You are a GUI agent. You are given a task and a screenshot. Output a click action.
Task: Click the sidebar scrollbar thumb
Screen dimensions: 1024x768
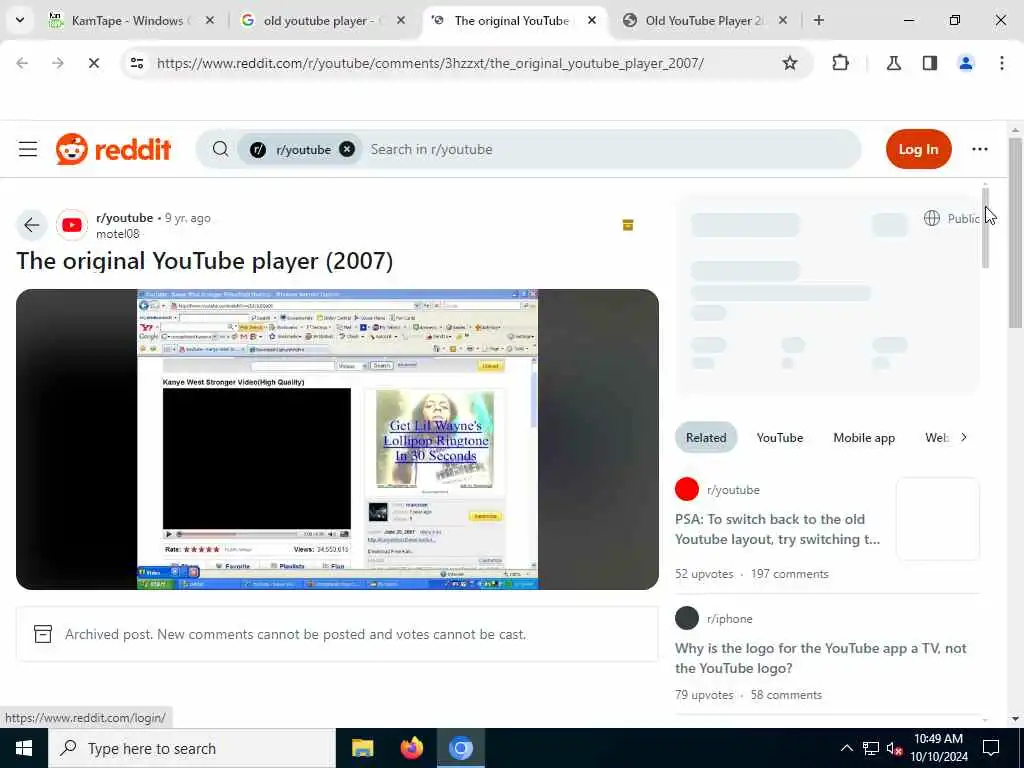pos(985,227)
